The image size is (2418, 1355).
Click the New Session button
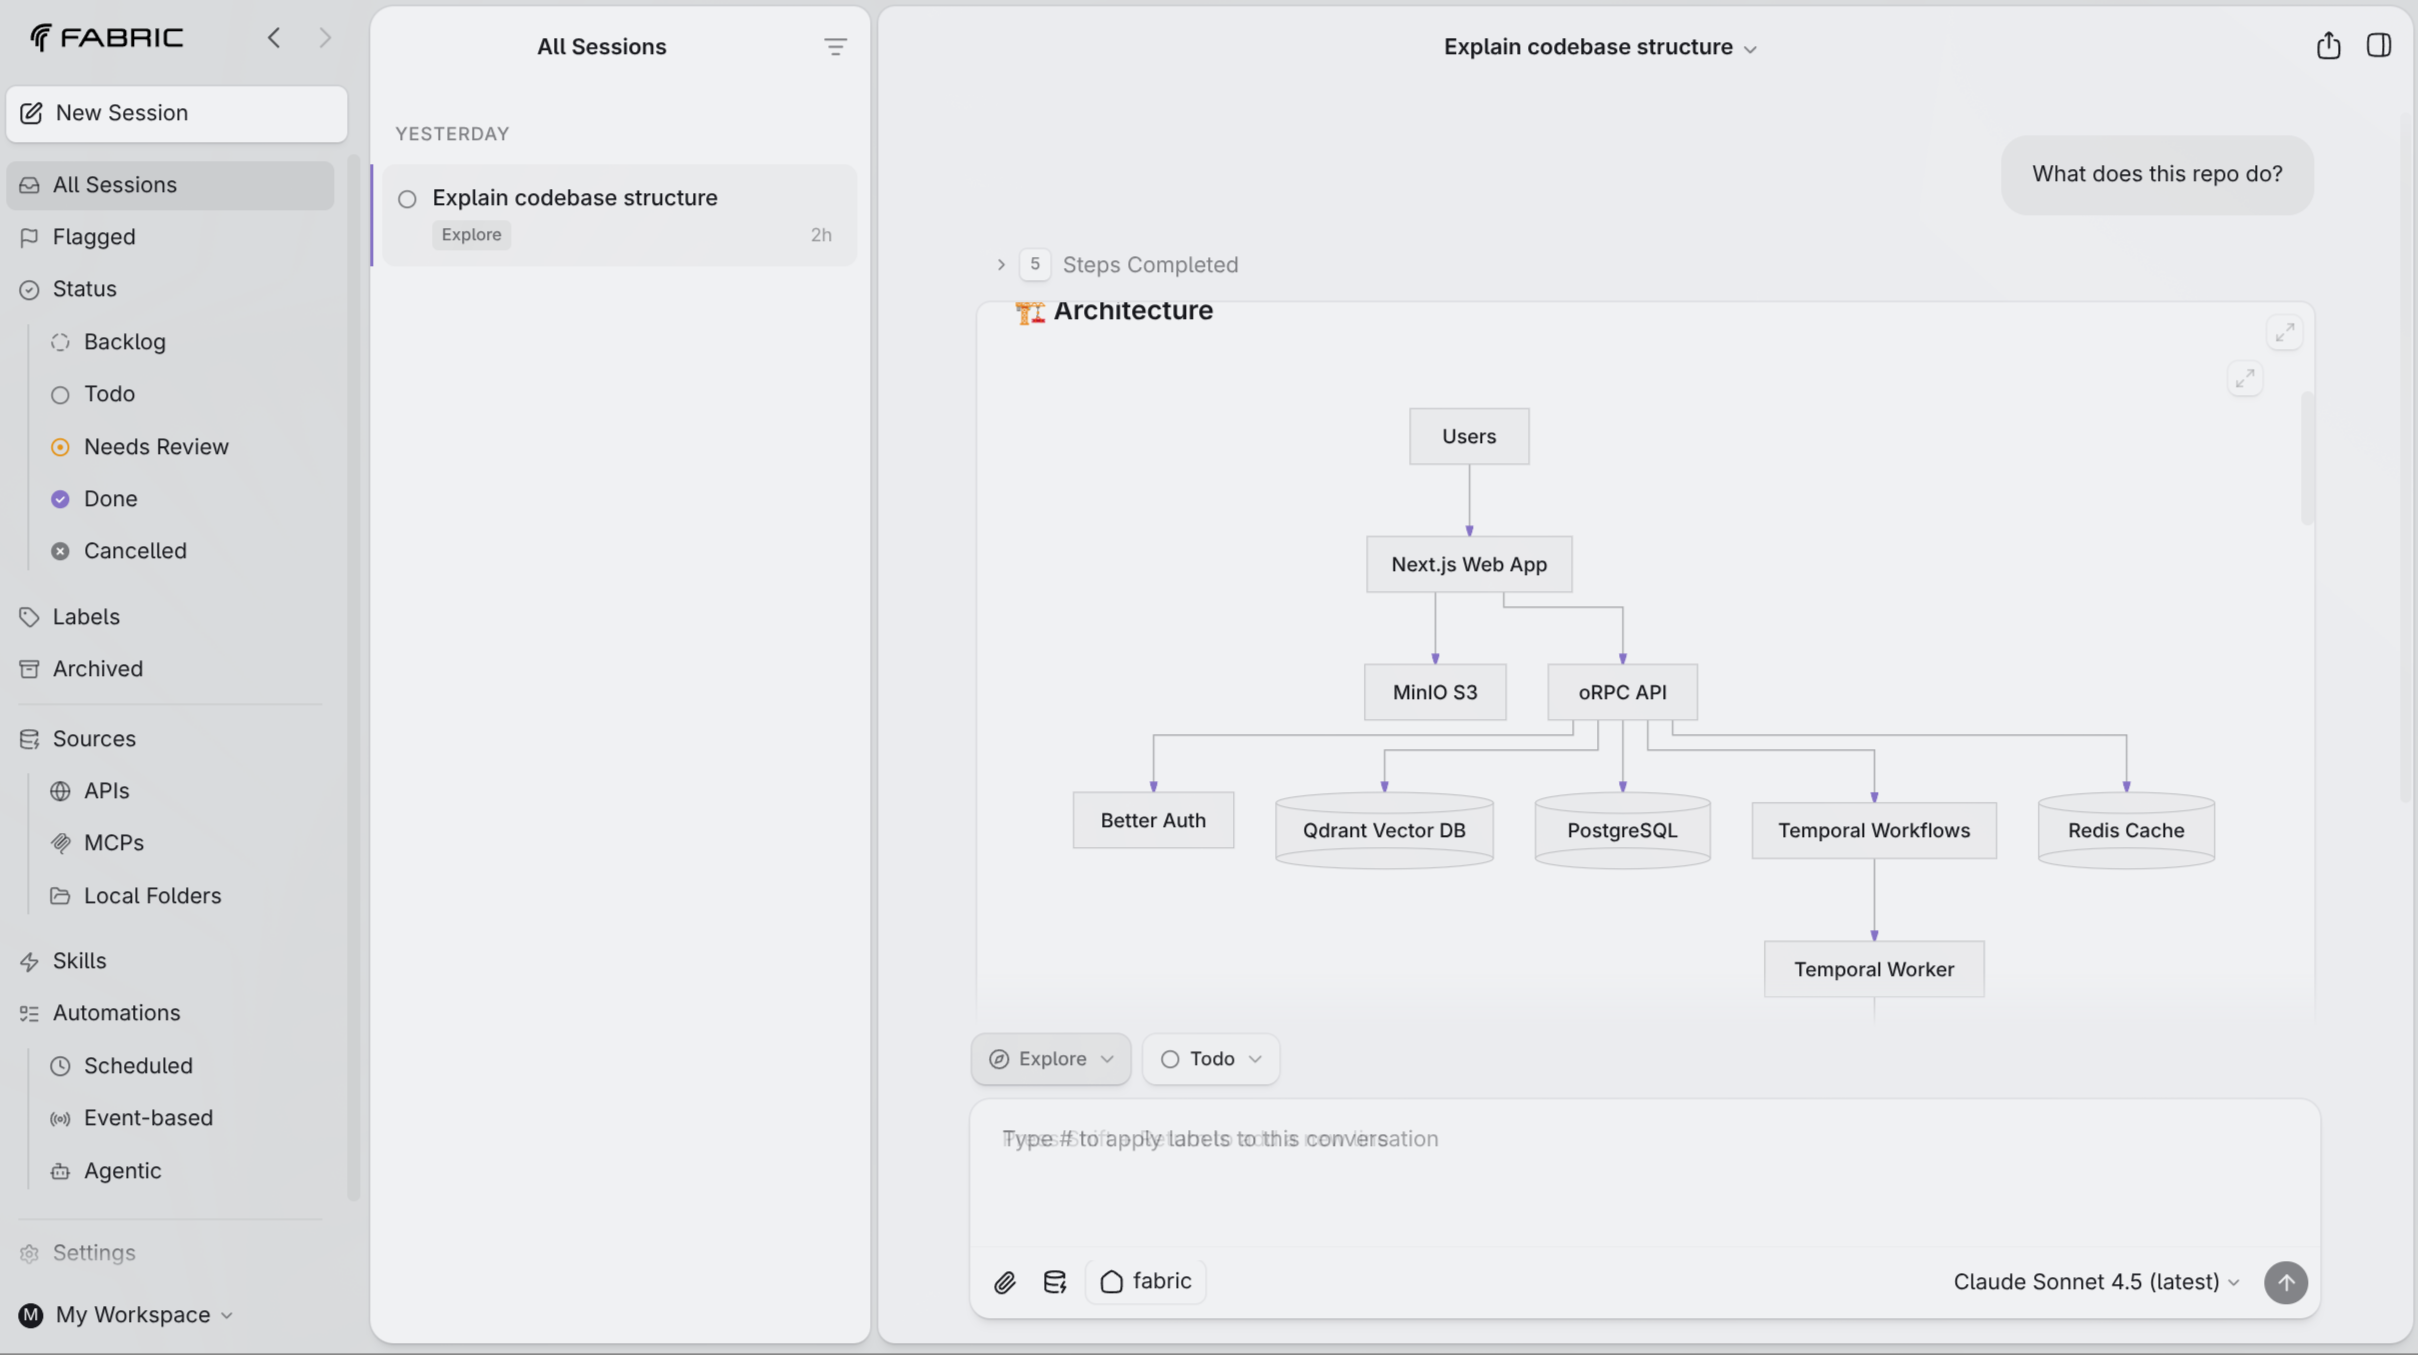(177, 113)
